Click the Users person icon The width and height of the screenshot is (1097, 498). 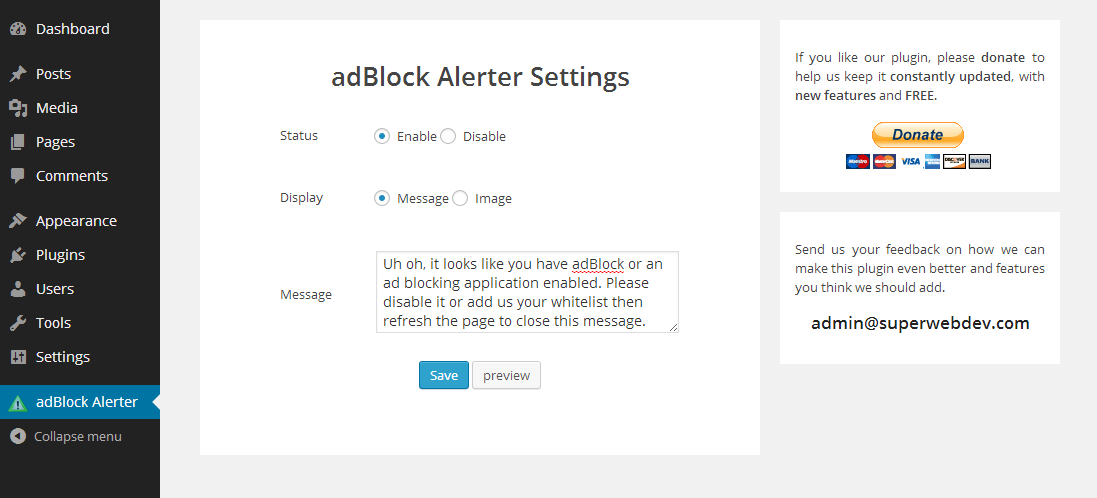[x=17, y=289]
